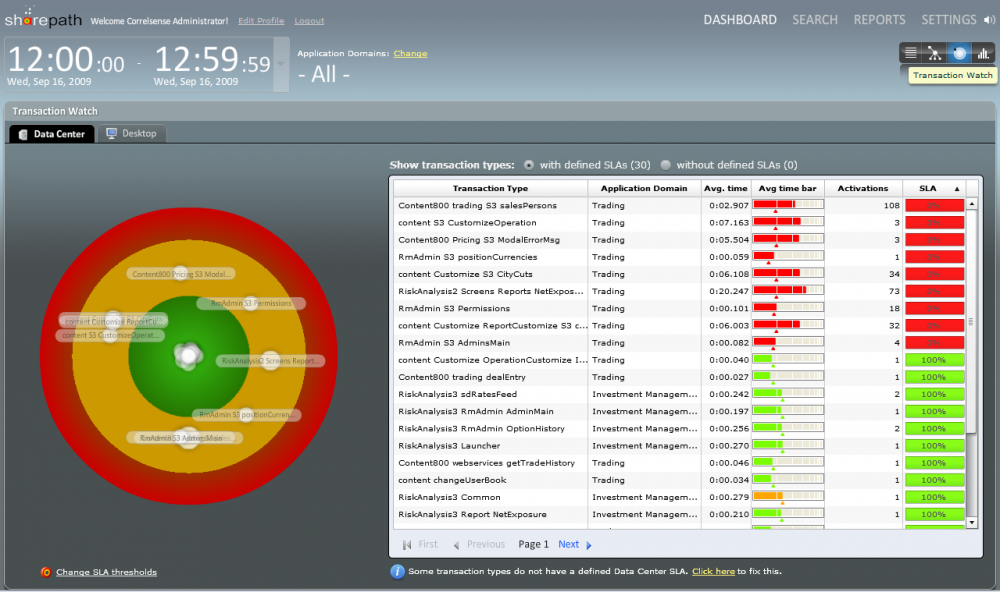Select 'without defined SLAs (0)' radio button
Screen dimensions: 1000x592
click(x=665, y=165)
